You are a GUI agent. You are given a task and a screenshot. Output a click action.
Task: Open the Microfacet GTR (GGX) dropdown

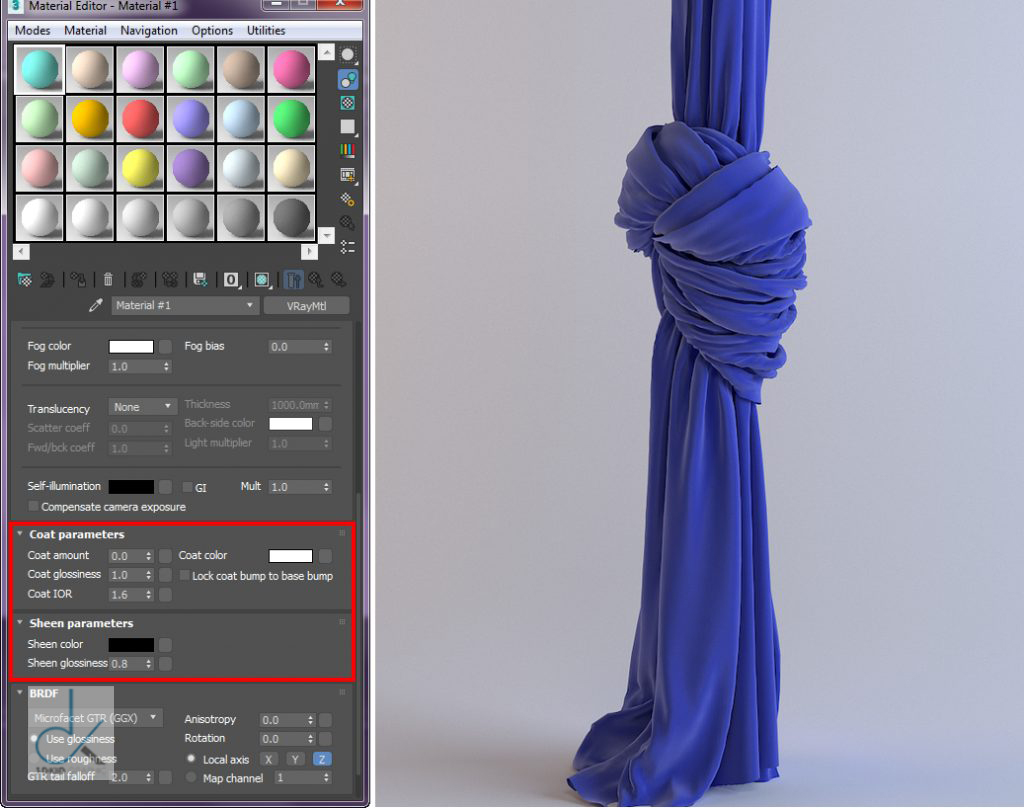pyautogui.click(x=95, y=718)
